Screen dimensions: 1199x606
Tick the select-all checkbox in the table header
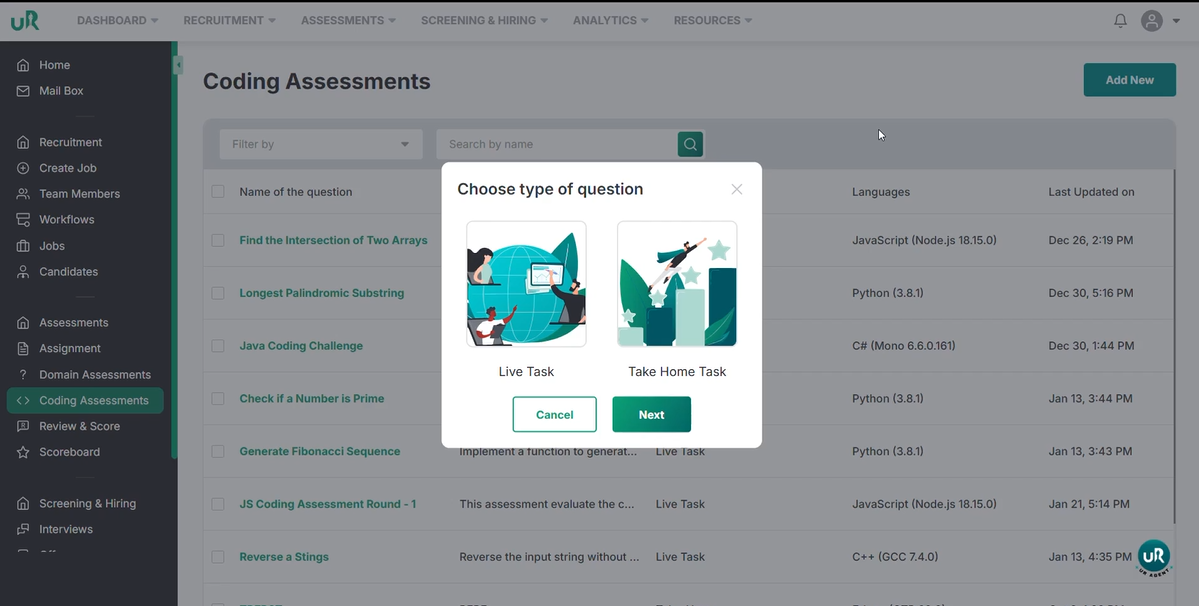pos(218,192)
